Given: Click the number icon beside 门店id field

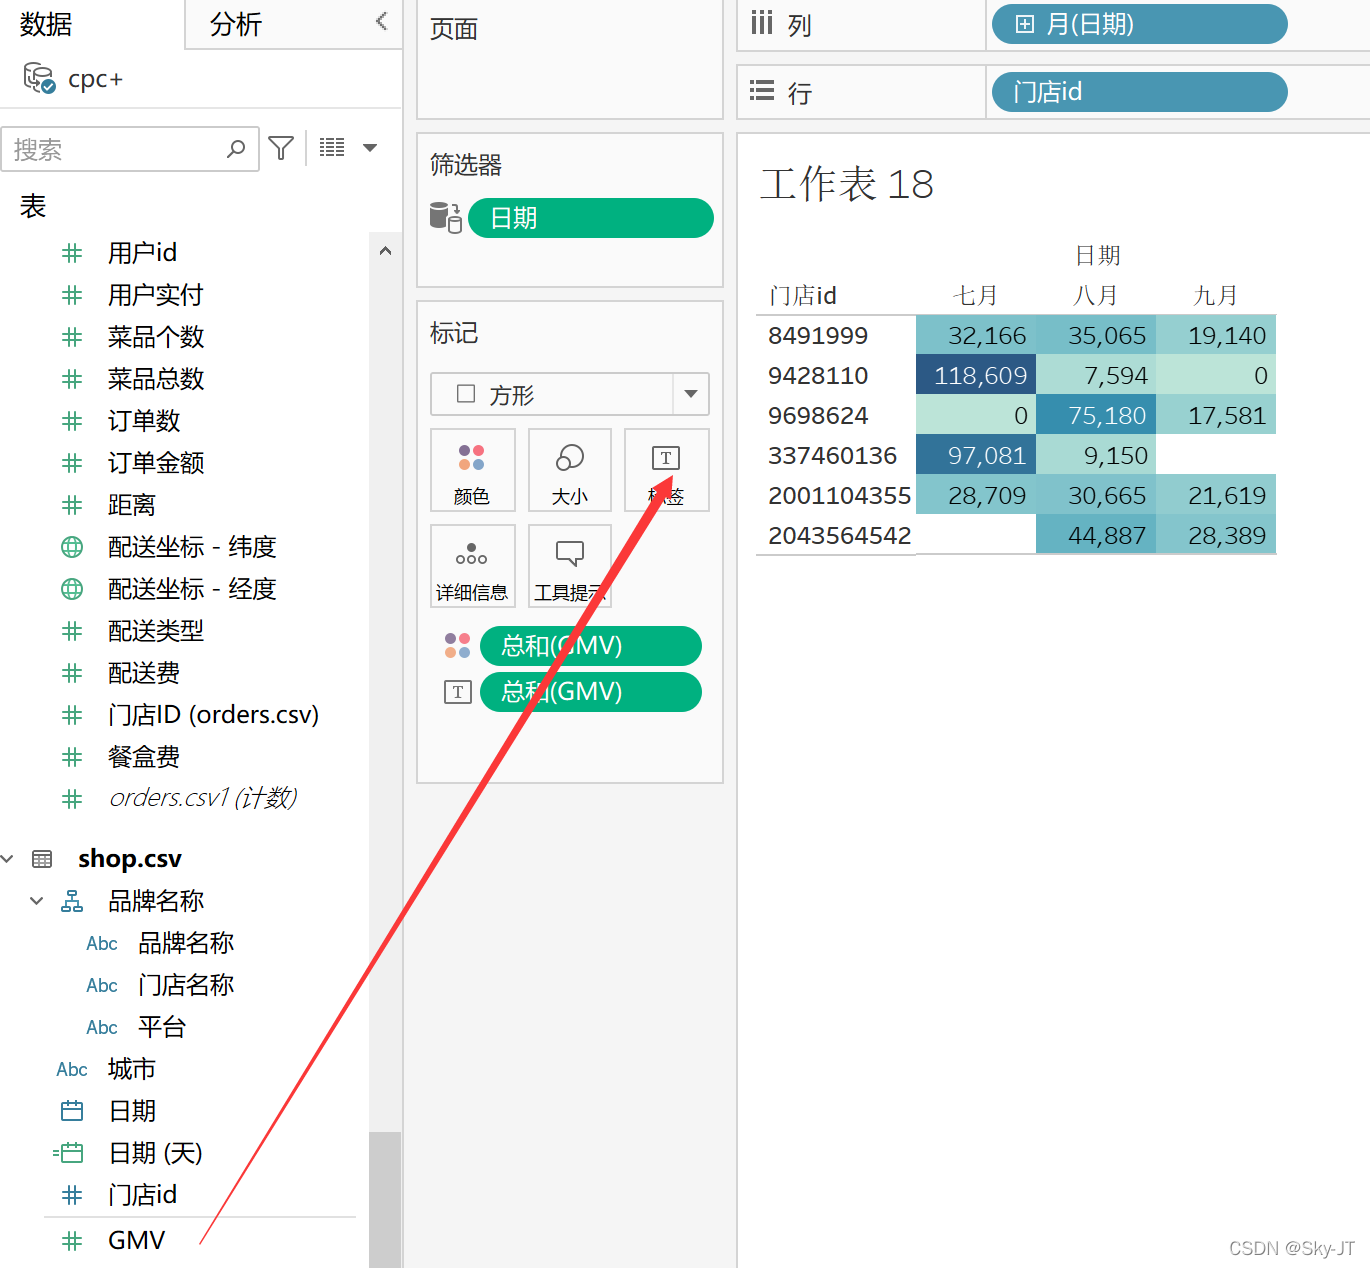Looking at the screenshot, I should (x=72, y=1195).
